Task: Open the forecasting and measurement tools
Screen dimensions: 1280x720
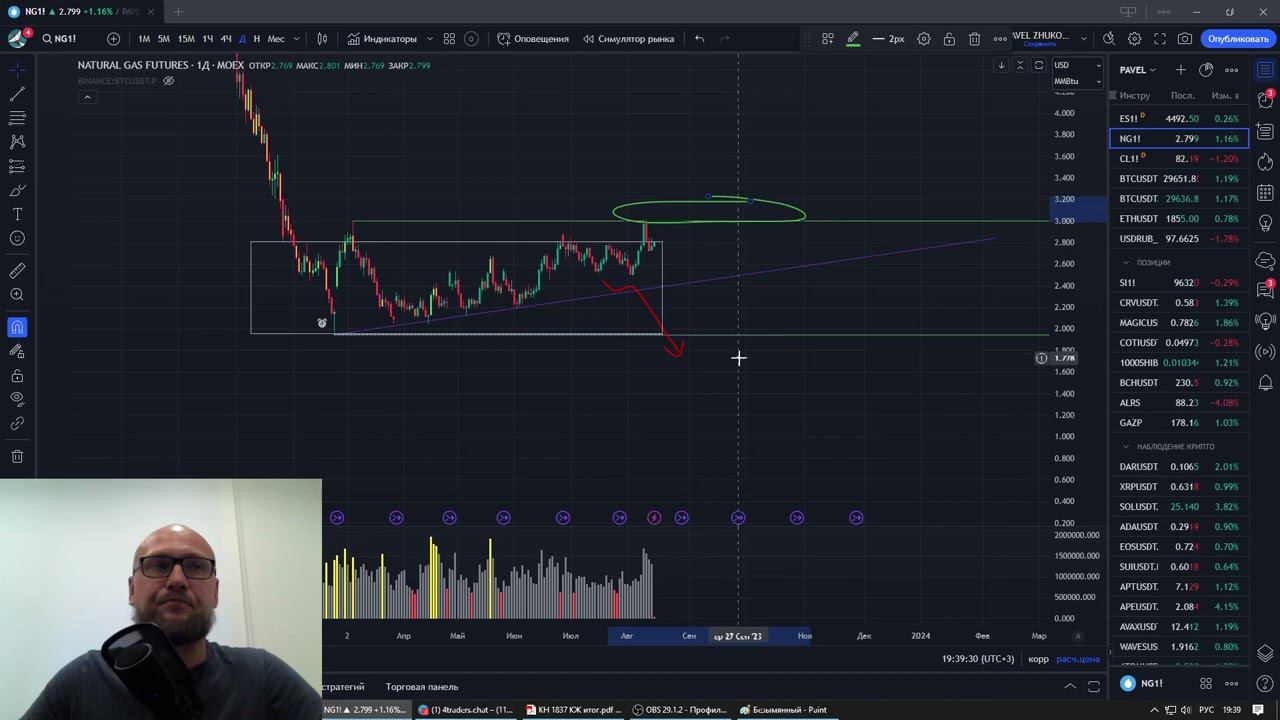Action: pyautogui.click(x=17, y=166)
